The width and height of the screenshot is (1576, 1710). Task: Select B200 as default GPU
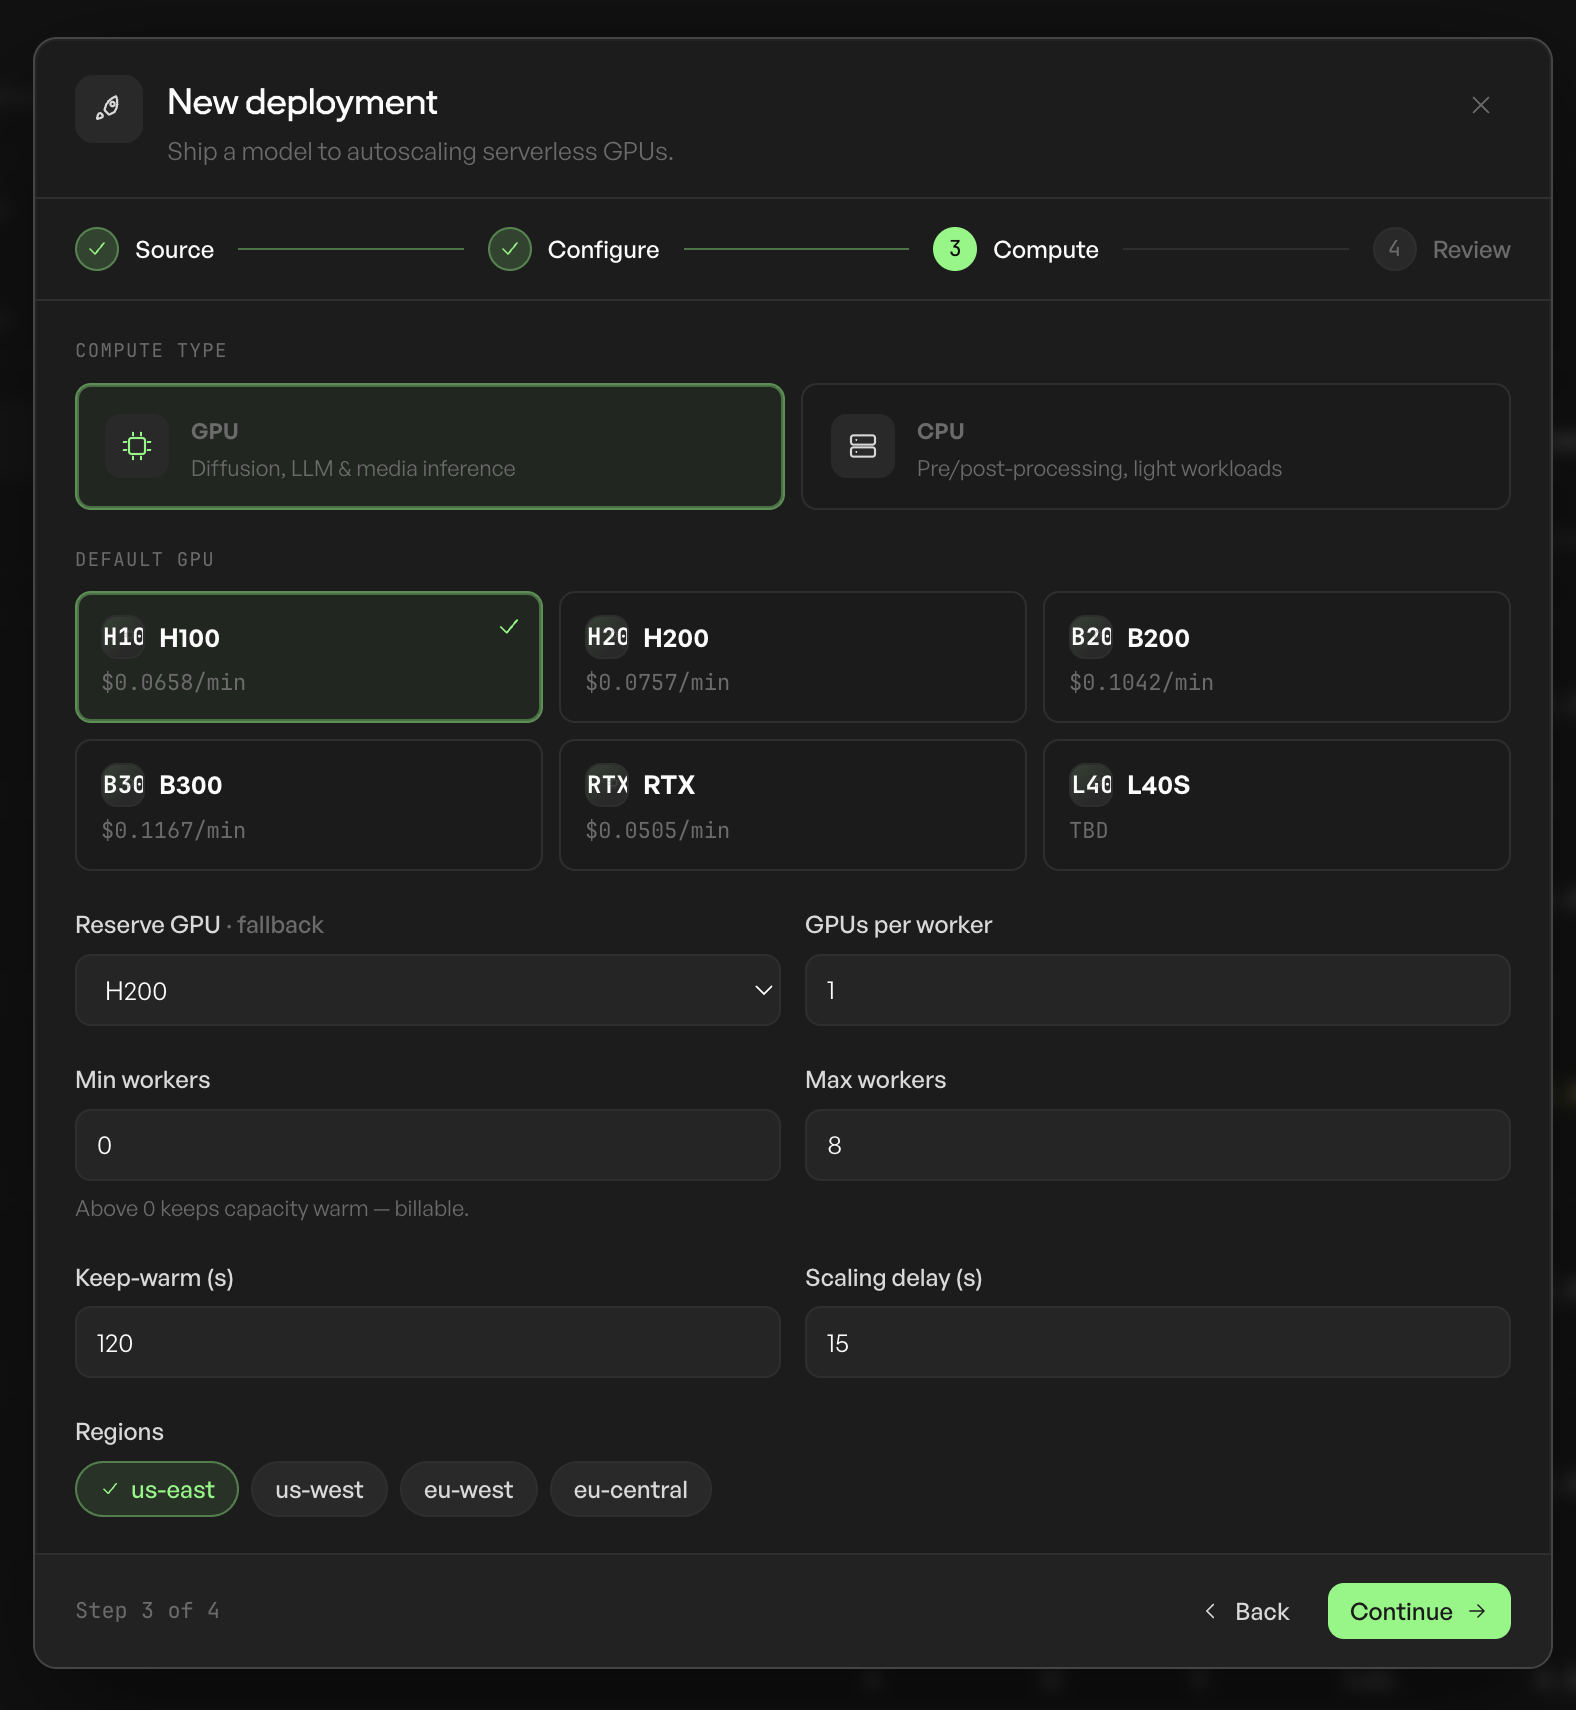point(1277,657)
